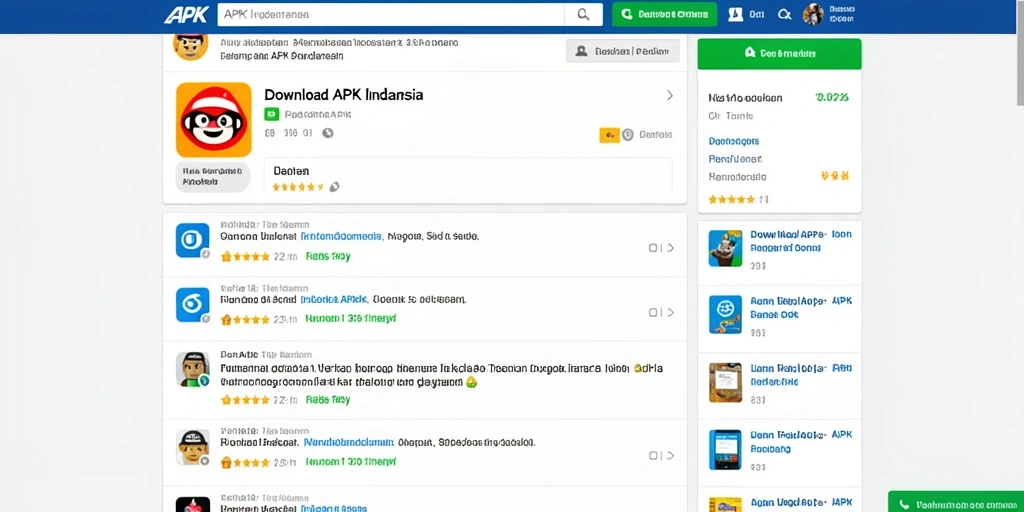Click green text in the black-cap character row
1024x512 pixels.
tap(351, 462)
